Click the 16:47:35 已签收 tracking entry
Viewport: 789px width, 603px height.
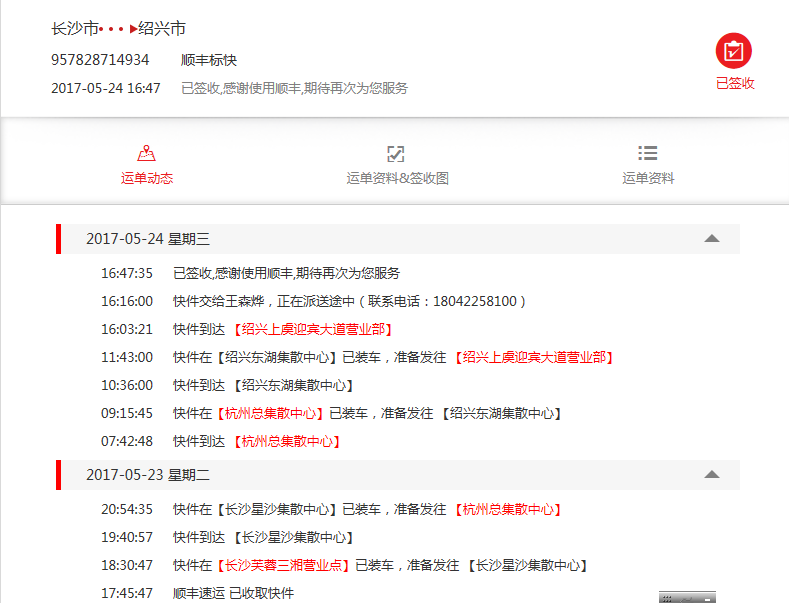[251, 273]
